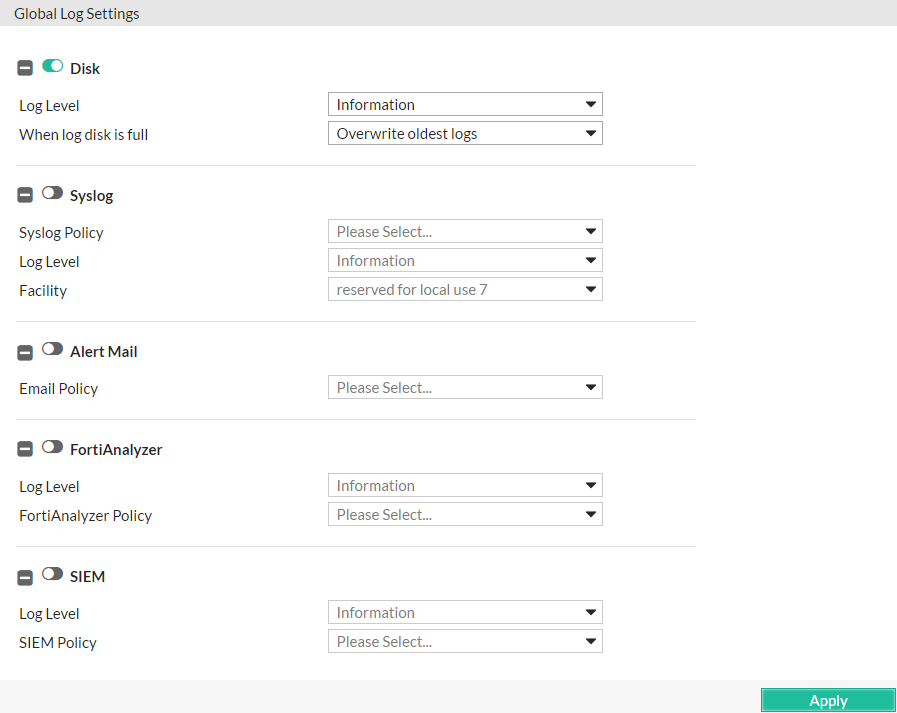Click the Email Policy label
Screen dimensions: 897x713
click(x=58, y=389)
